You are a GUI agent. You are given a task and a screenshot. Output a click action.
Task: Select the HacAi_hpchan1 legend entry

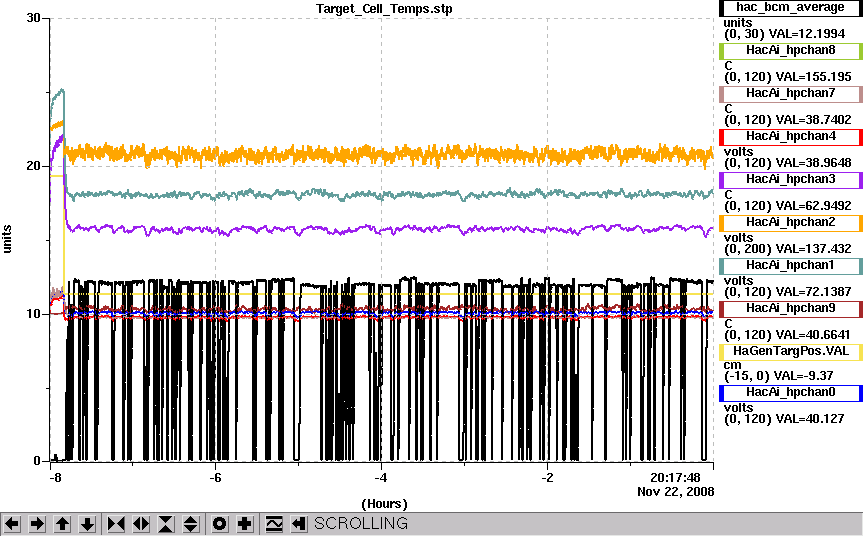790,266
